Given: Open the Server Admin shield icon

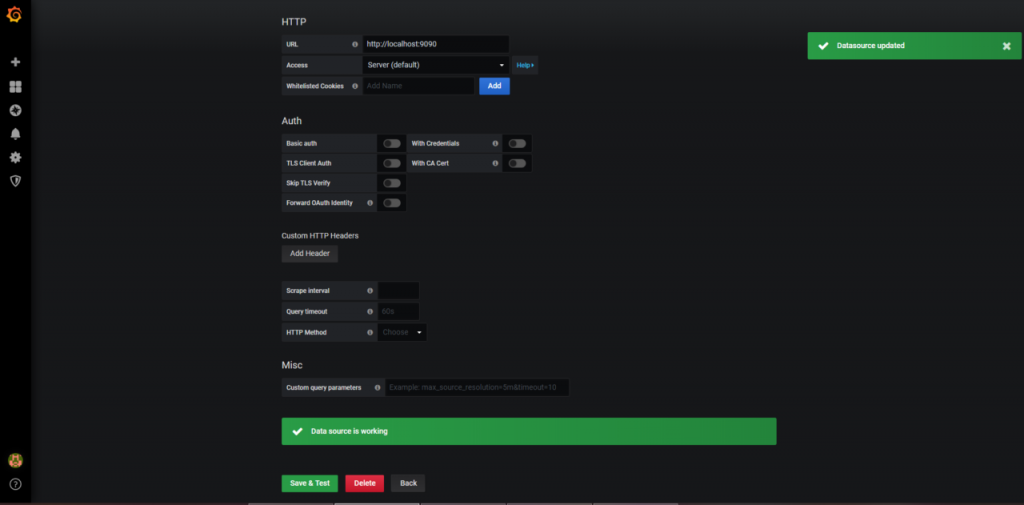Looking at the screenshot, I should [x=16, y=181].
